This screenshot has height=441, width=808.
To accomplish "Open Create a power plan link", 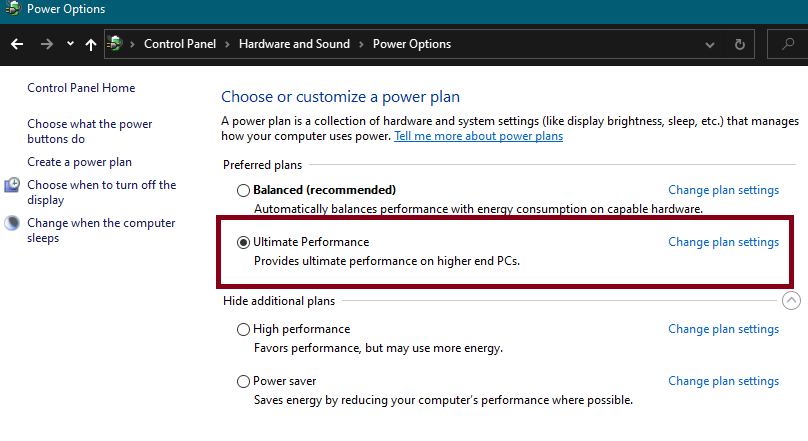I will click(x=79, y=162).
